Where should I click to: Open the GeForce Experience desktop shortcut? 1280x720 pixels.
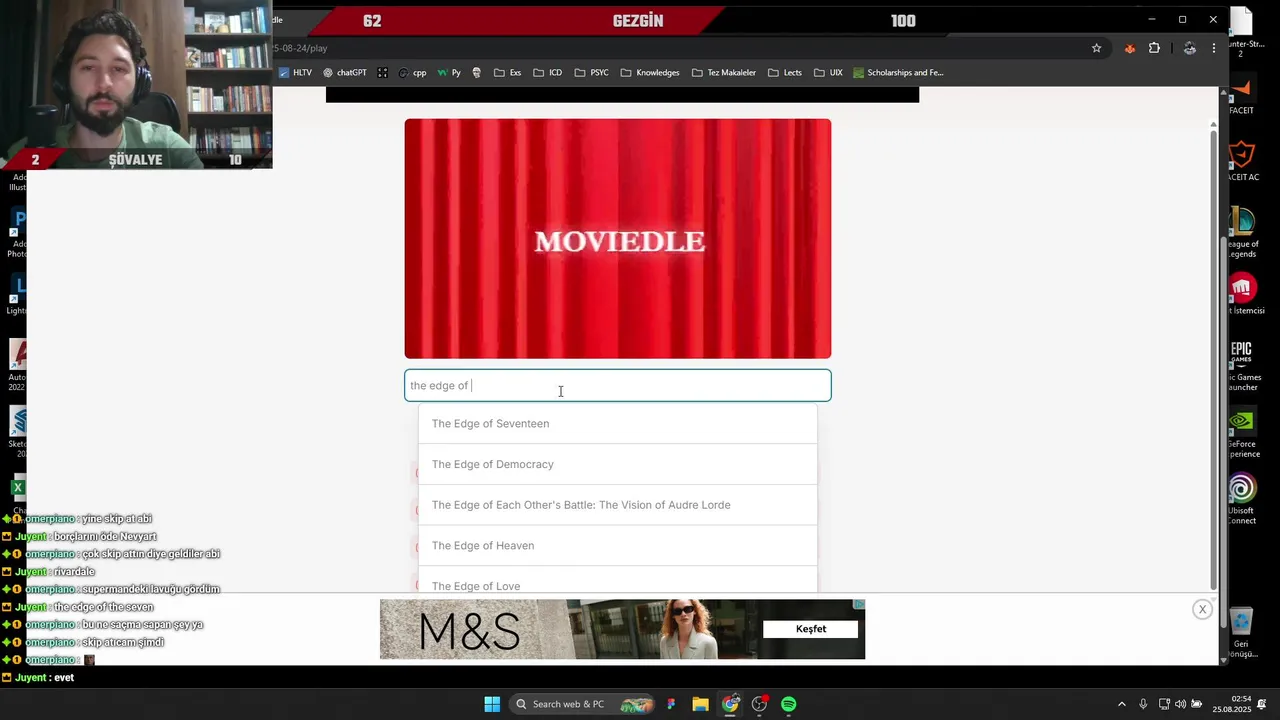click(1242, 432)
